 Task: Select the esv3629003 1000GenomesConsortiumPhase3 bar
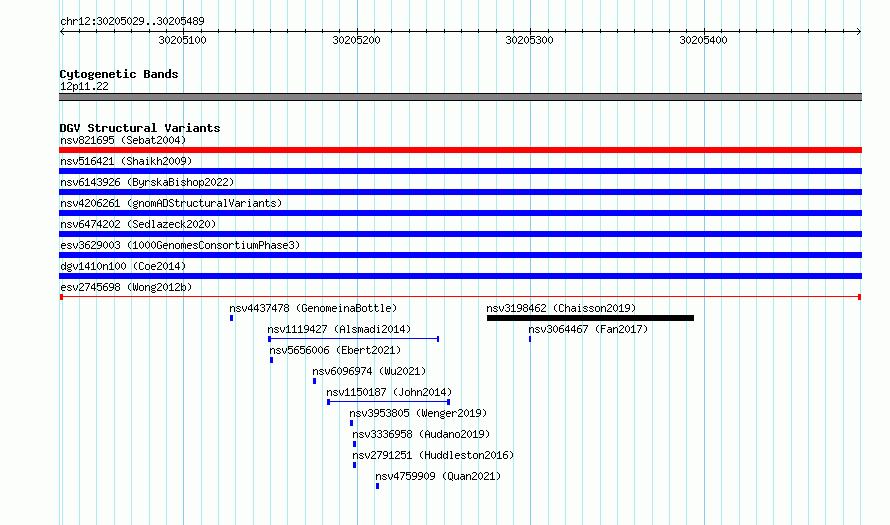tap(460, 255)
